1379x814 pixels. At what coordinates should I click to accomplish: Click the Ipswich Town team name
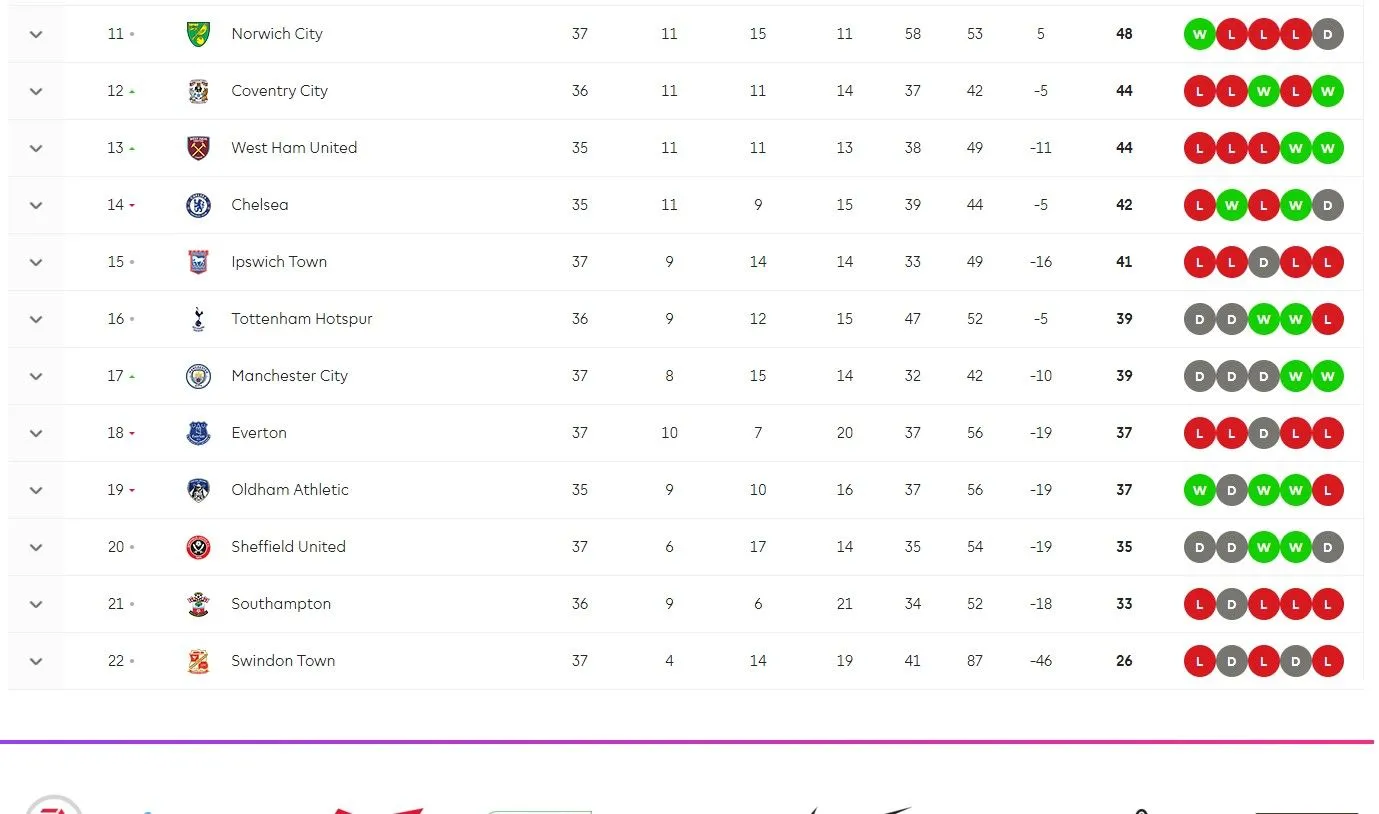pos(278,262)
